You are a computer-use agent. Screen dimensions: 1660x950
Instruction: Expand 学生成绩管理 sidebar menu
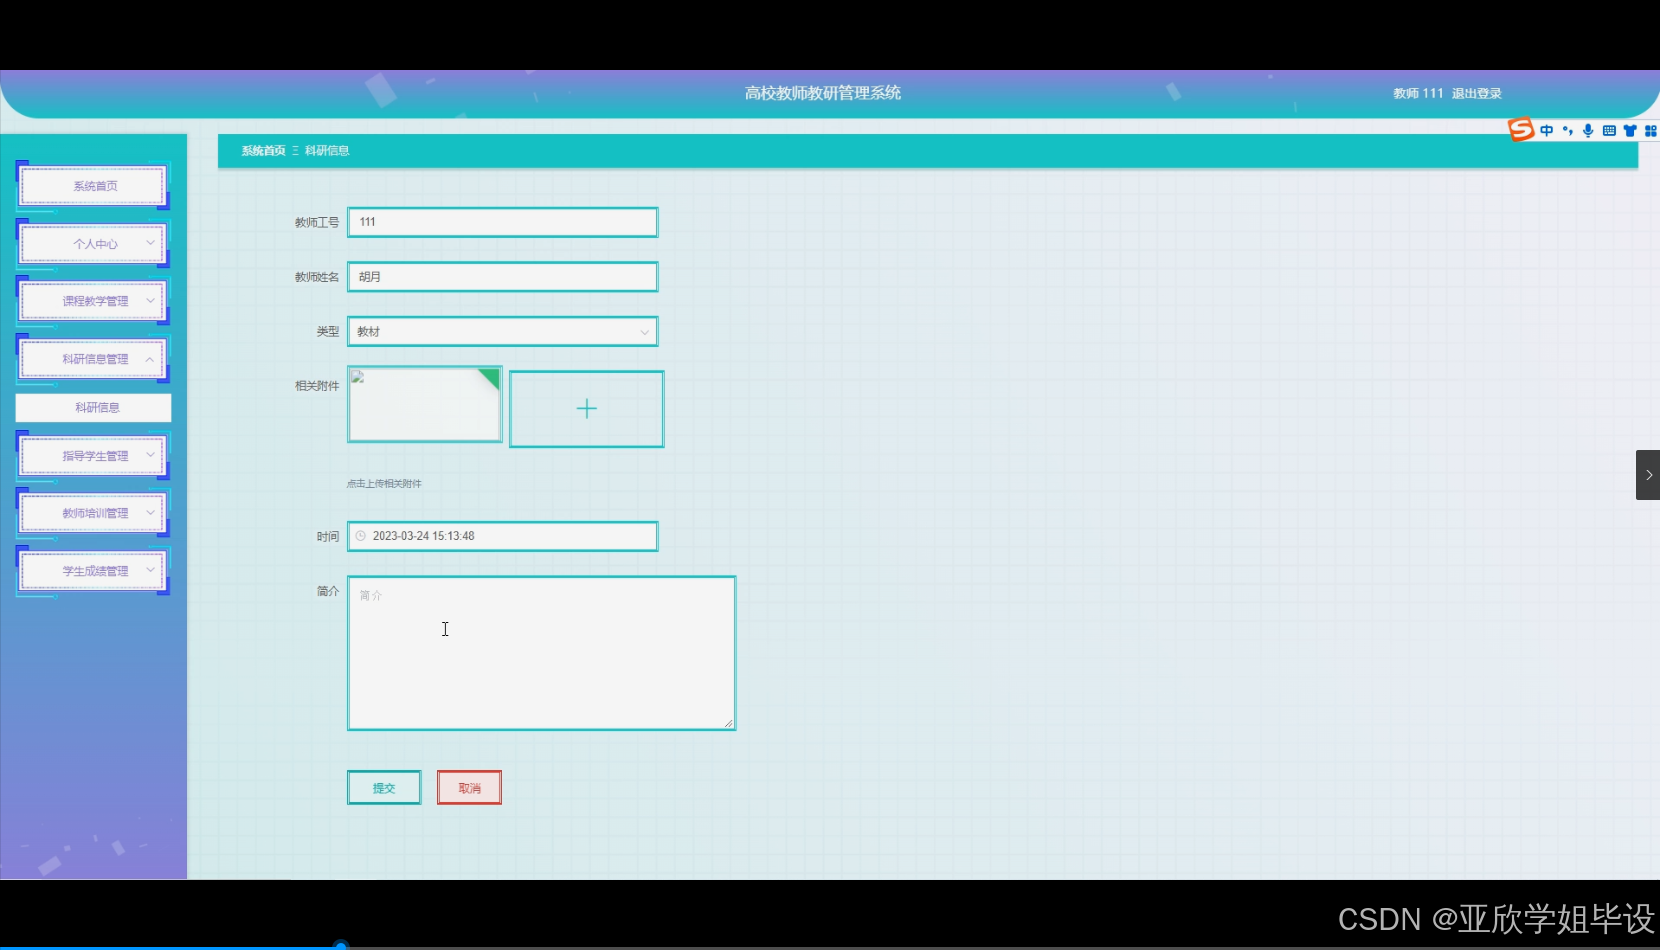pos(93,571)
